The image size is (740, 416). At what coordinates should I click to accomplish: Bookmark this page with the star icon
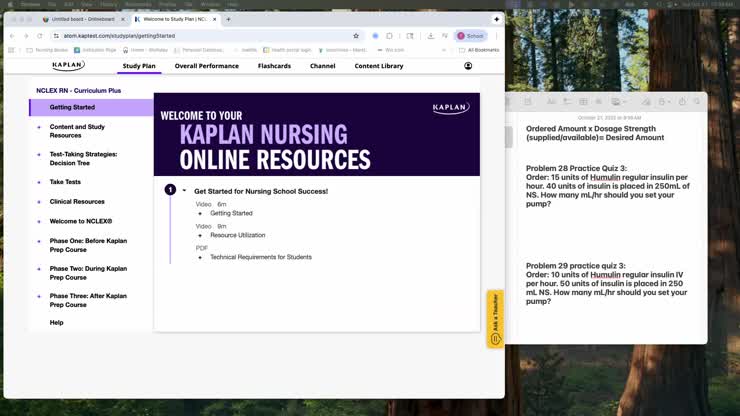(356, 36)
